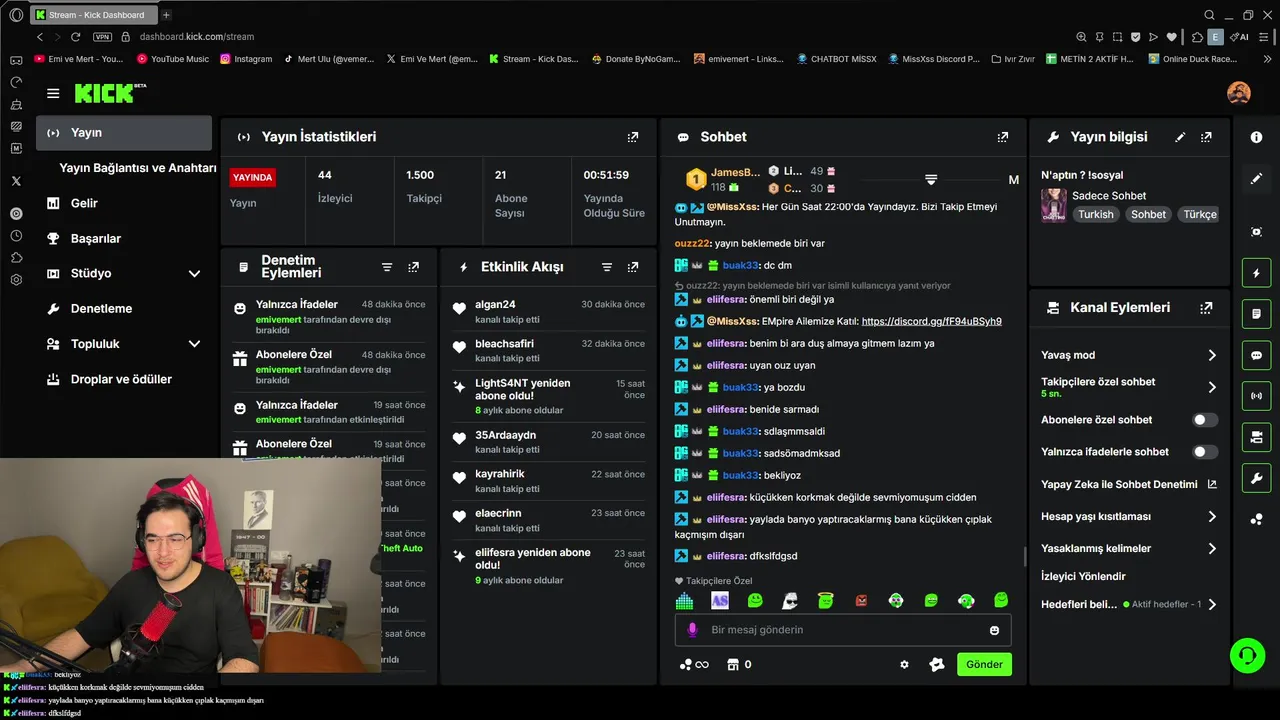Open chat settings gear icon
Viewport: 1280px width, 720px height.
[904, 664]
